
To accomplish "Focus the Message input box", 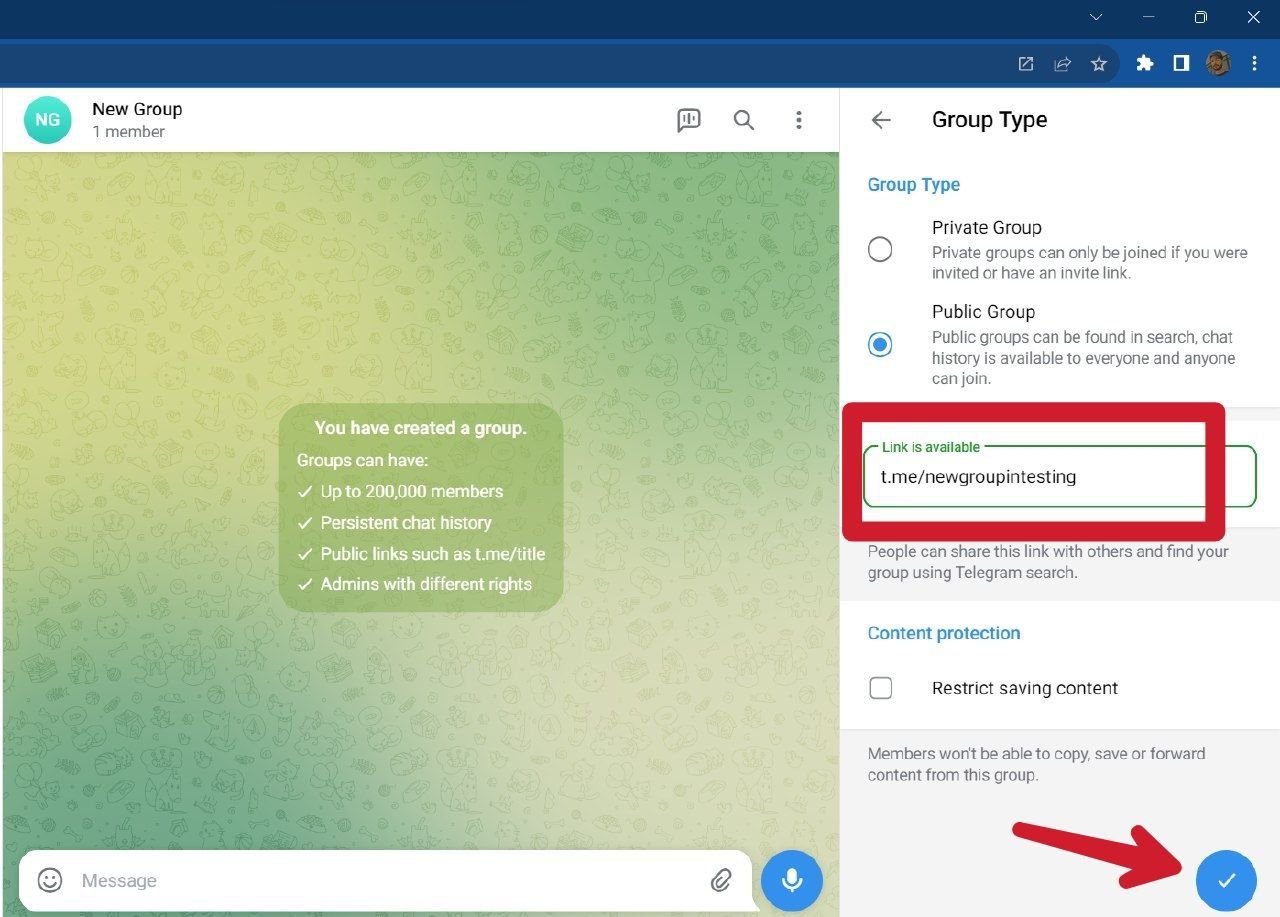I will tap(385, 880).
